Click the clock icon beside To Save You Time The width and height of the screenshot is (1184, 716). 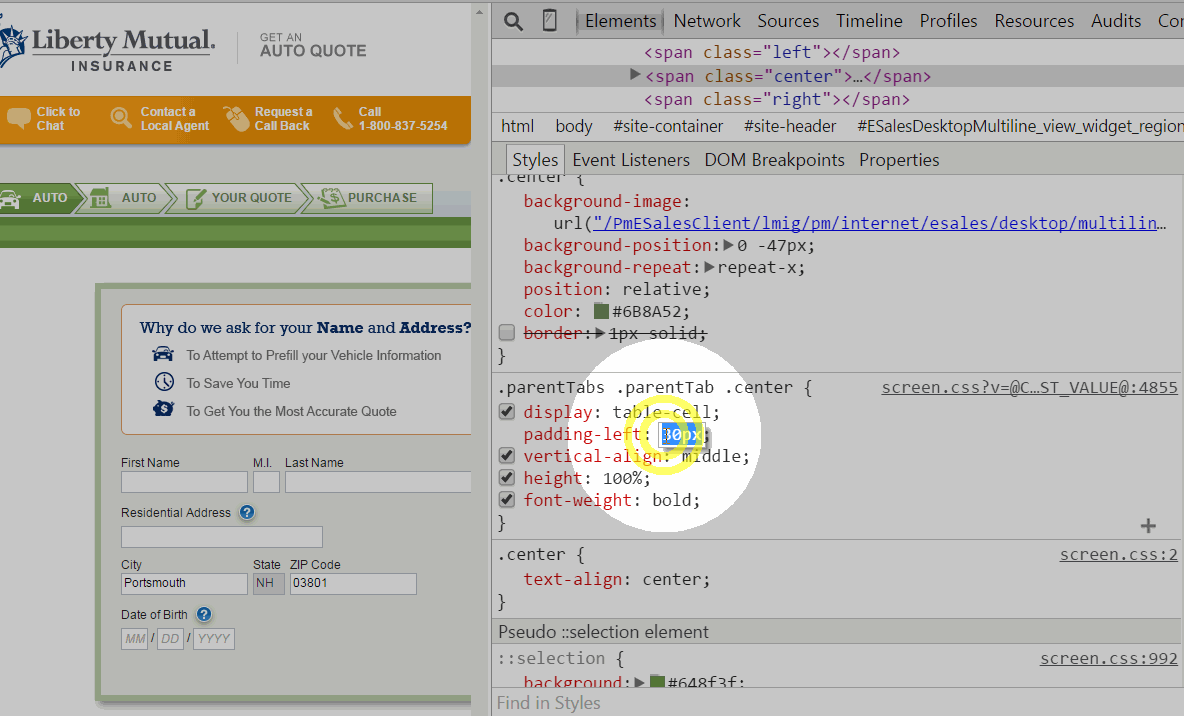pos(164,382)
